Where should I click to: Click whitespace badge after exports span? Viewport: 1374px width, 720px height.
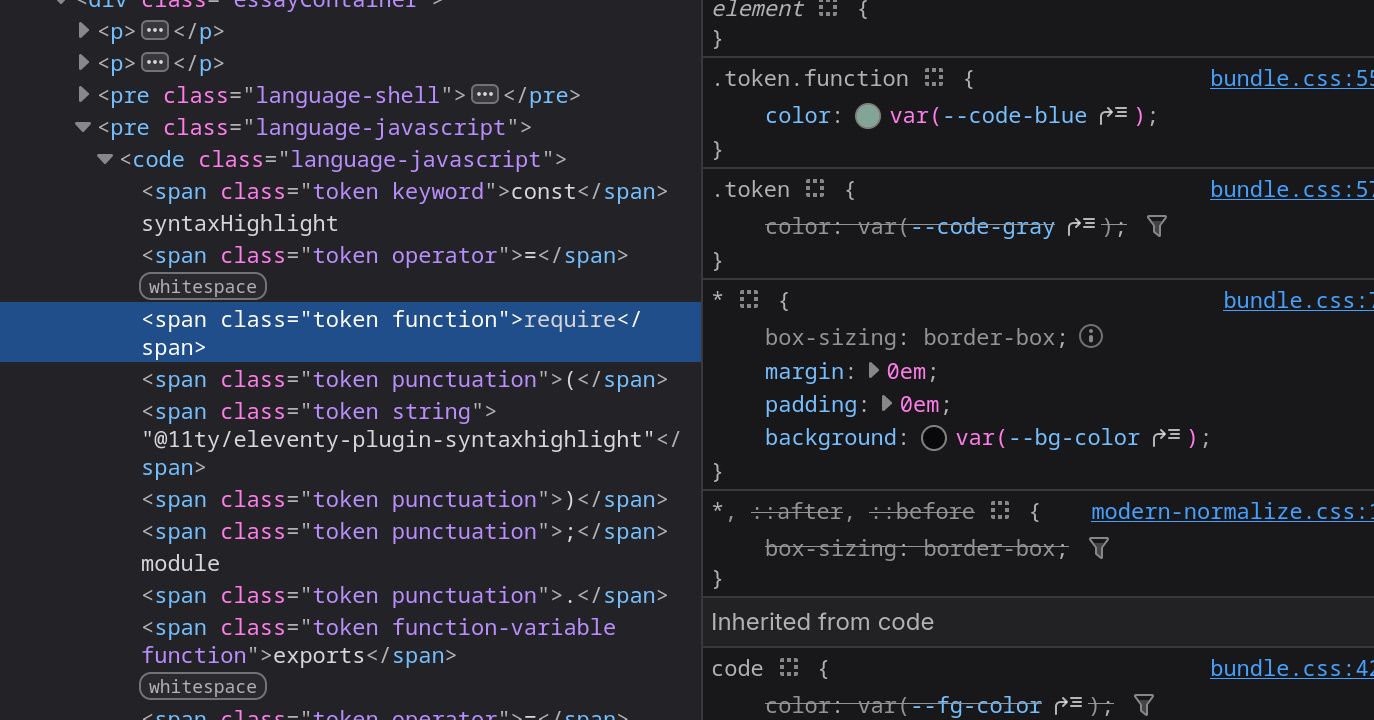[x=203, y=687]
